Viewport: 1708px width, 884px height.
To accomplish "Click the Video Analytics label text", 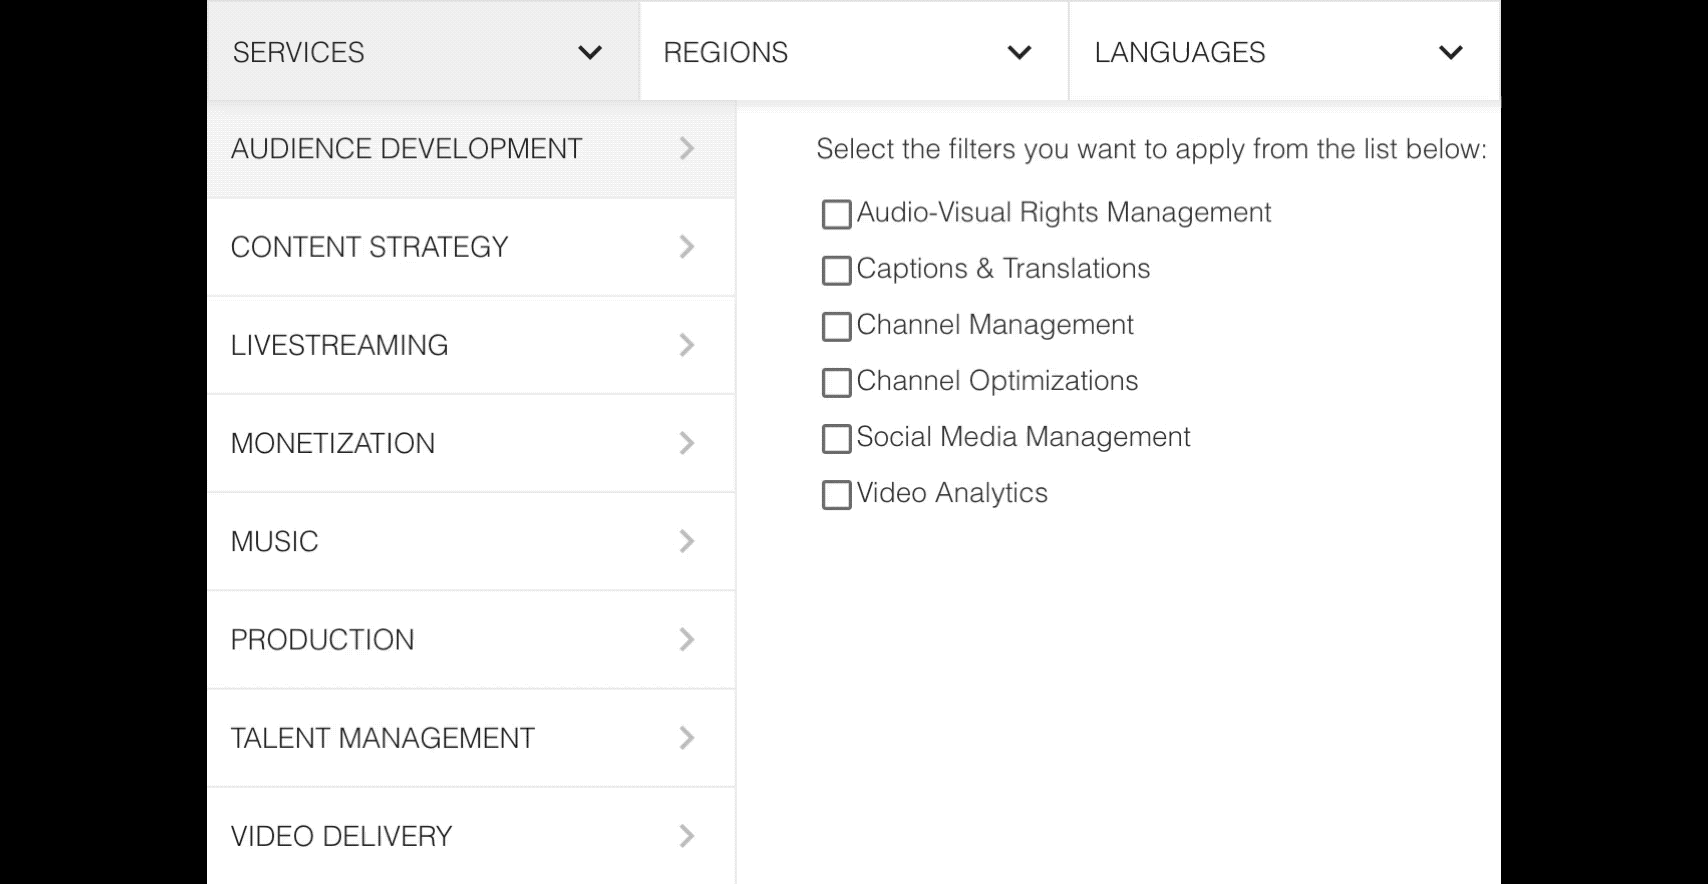I will [952, 493].
